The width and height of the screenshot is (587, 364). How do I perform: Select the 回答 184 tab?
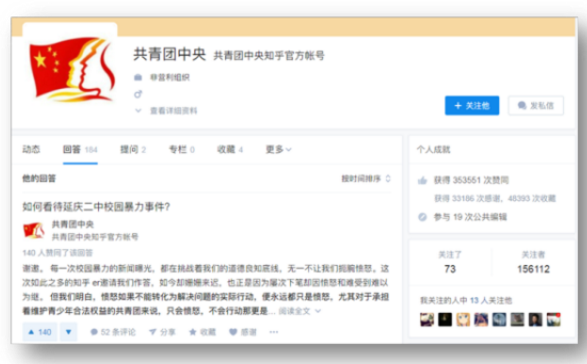[x=80, y=150]
